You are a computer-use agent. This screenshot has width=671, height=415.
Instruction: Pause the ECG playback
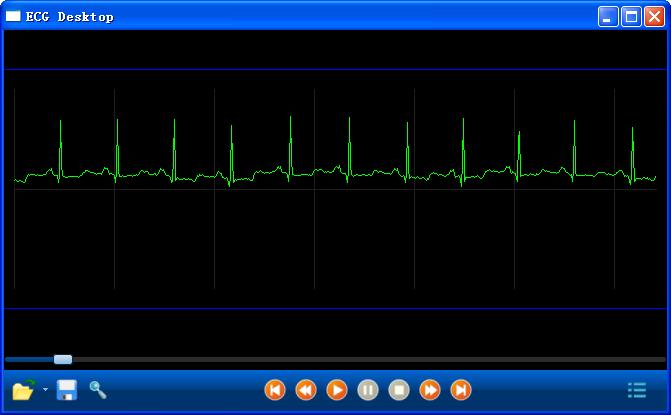click(368, 390)
